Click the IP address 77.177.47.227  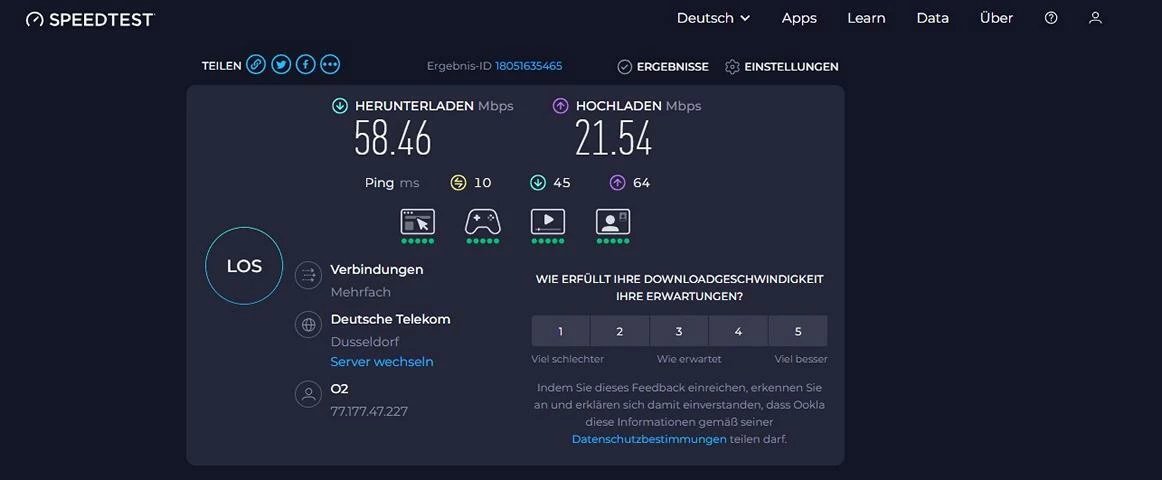point(369,412)
